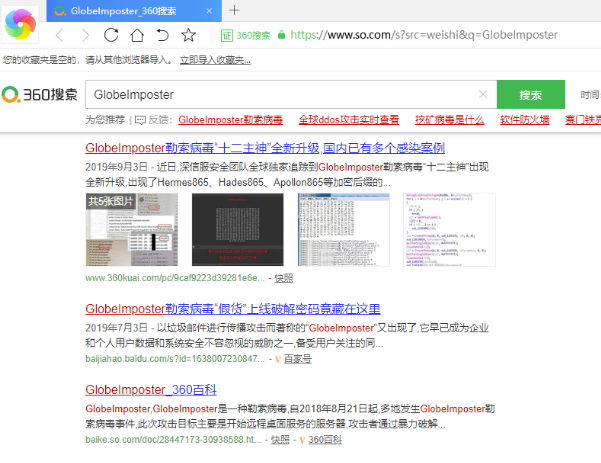
Task: Open result 十二主神全新升级 headline
Action: 265,148
